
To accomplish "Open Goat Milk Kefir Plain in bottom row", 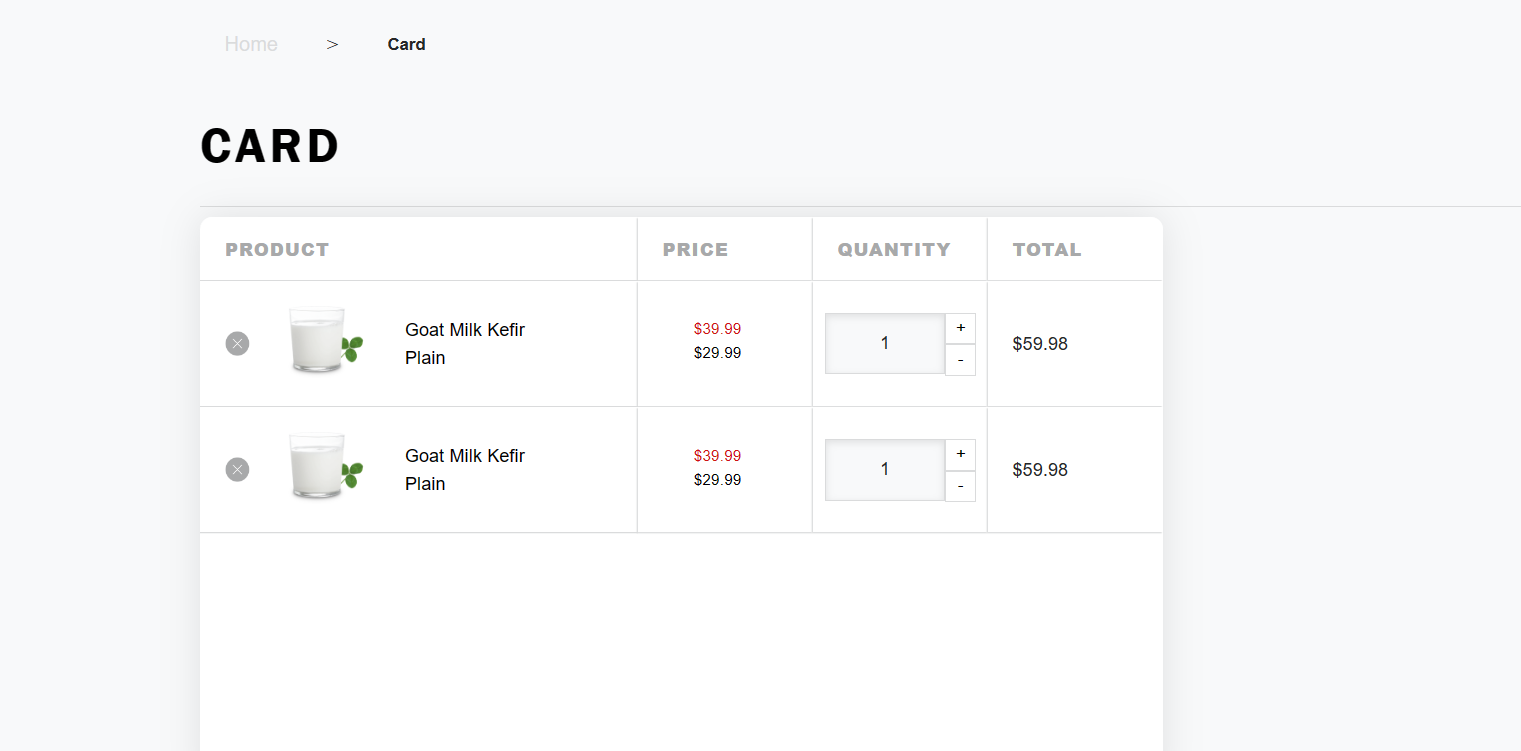I will tap(464, 469).
